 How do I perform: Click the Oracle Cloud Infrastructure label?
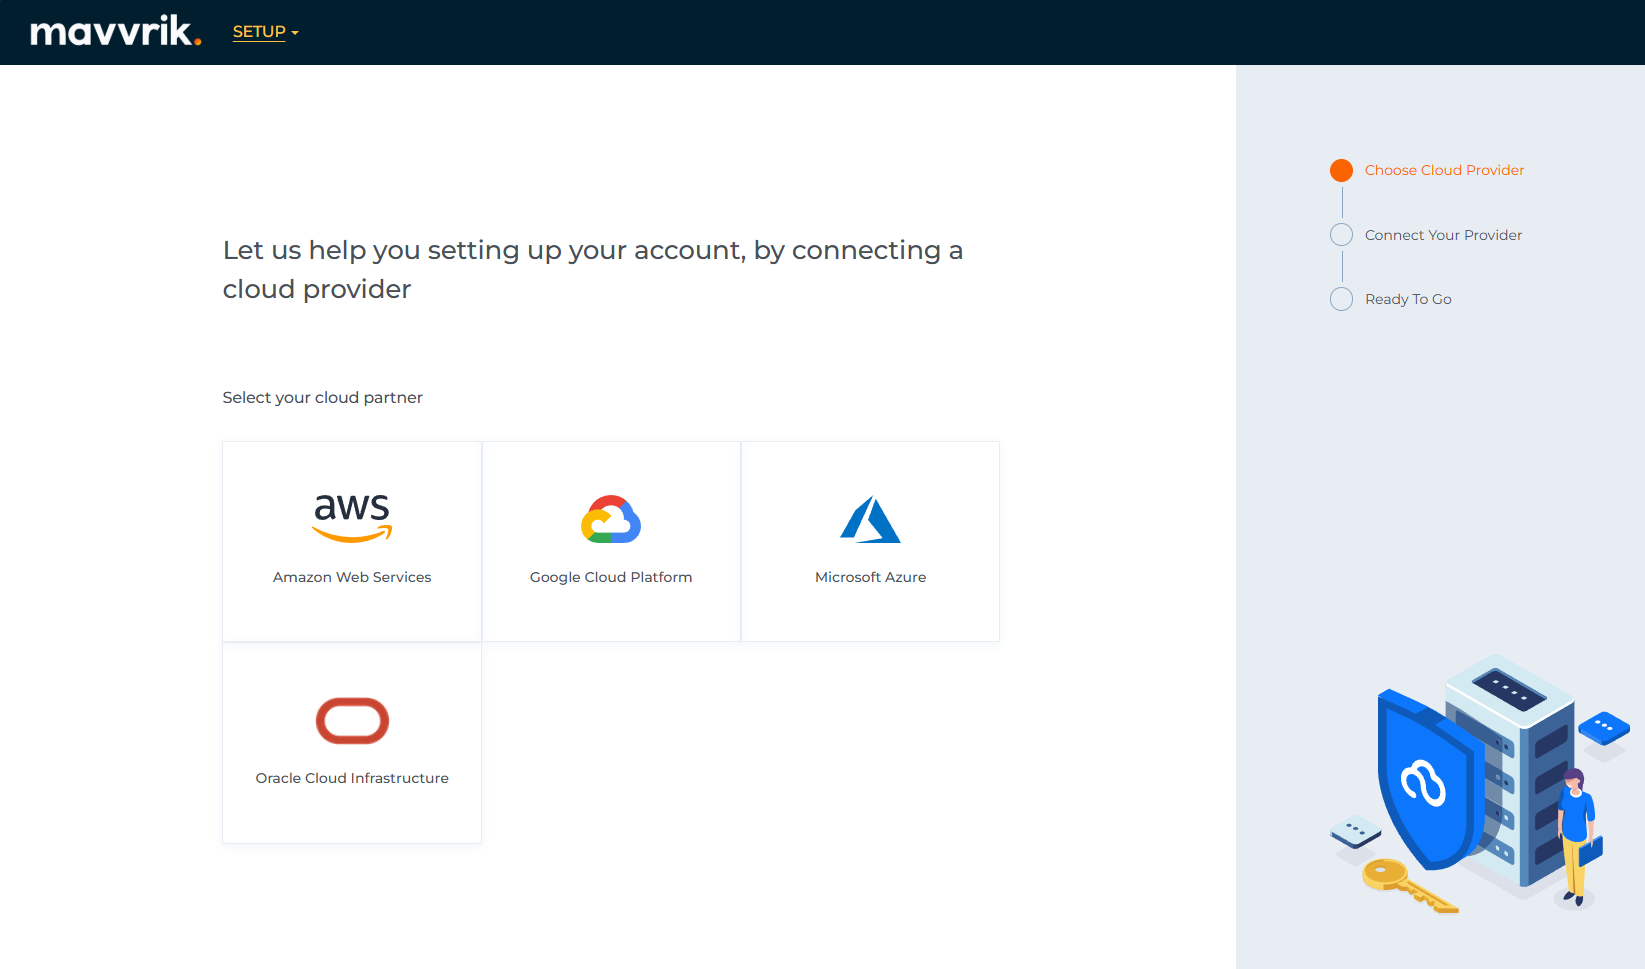click(352, 778)
